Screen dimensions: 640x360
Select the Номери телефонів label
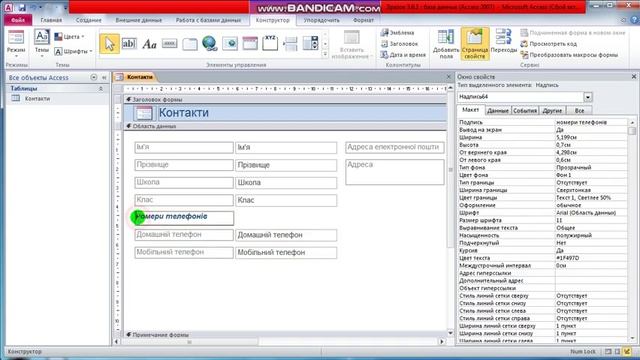tap(184, 218)
